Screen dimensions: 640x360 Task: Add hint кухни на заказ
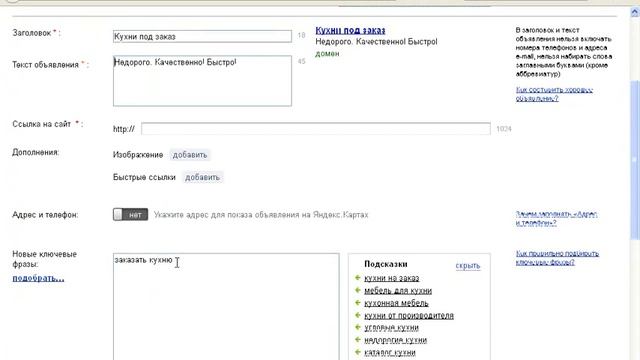click(391, 278)
